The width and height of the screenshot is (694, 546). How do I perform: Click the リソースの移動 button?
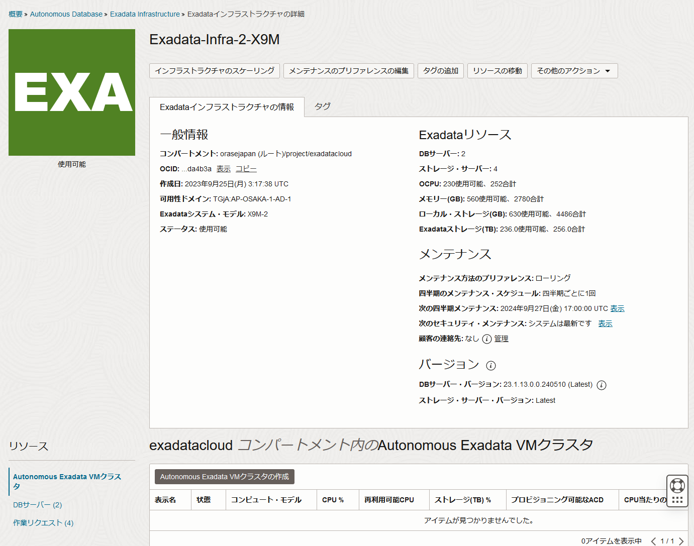click(497, 71)
